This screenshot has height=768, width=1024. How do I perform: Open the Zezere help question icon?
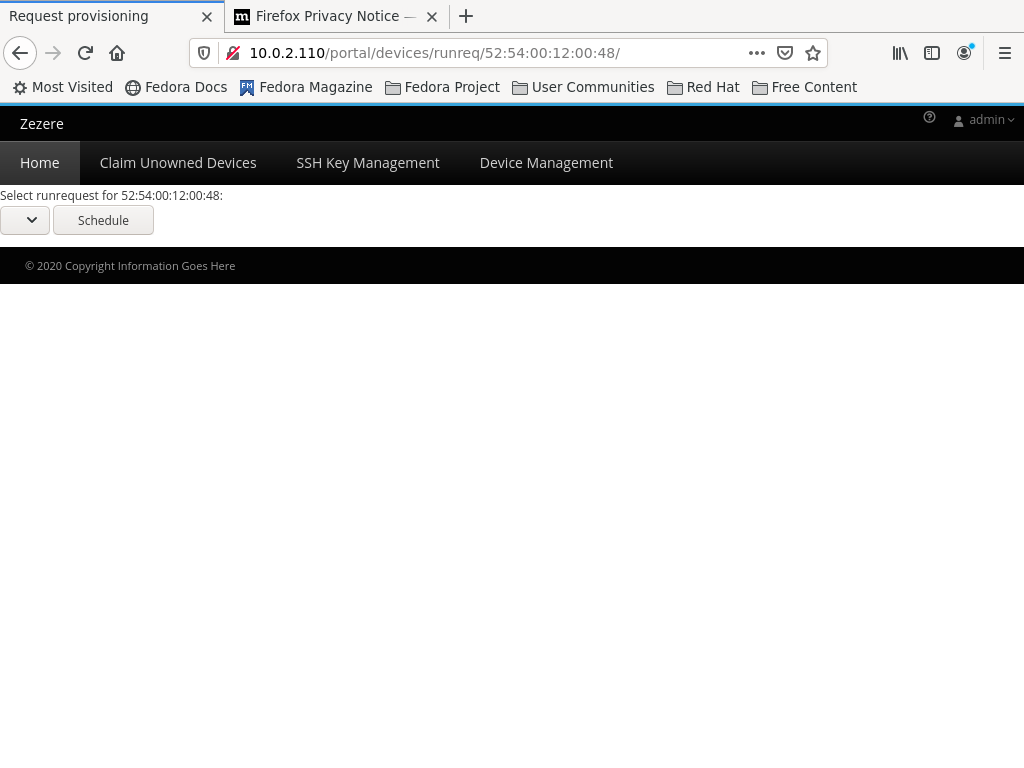pyautogui.click(x=929, y=118)
